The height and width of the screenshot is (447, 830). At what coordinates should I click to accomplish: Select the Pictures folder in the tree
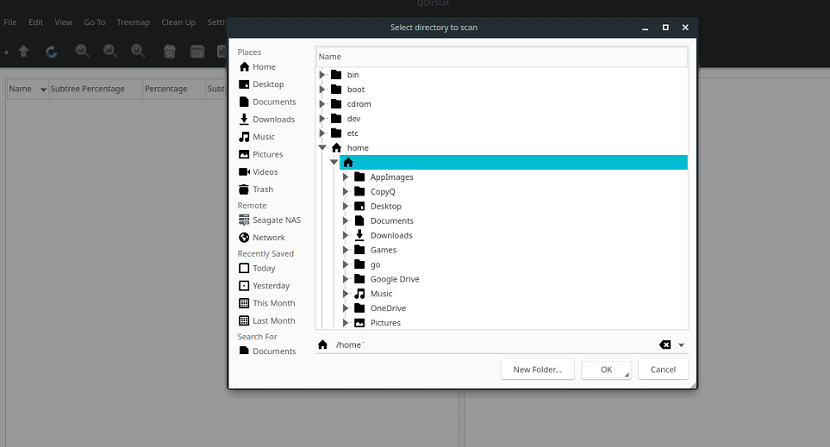pyautogui.click(x=385, y=323)
